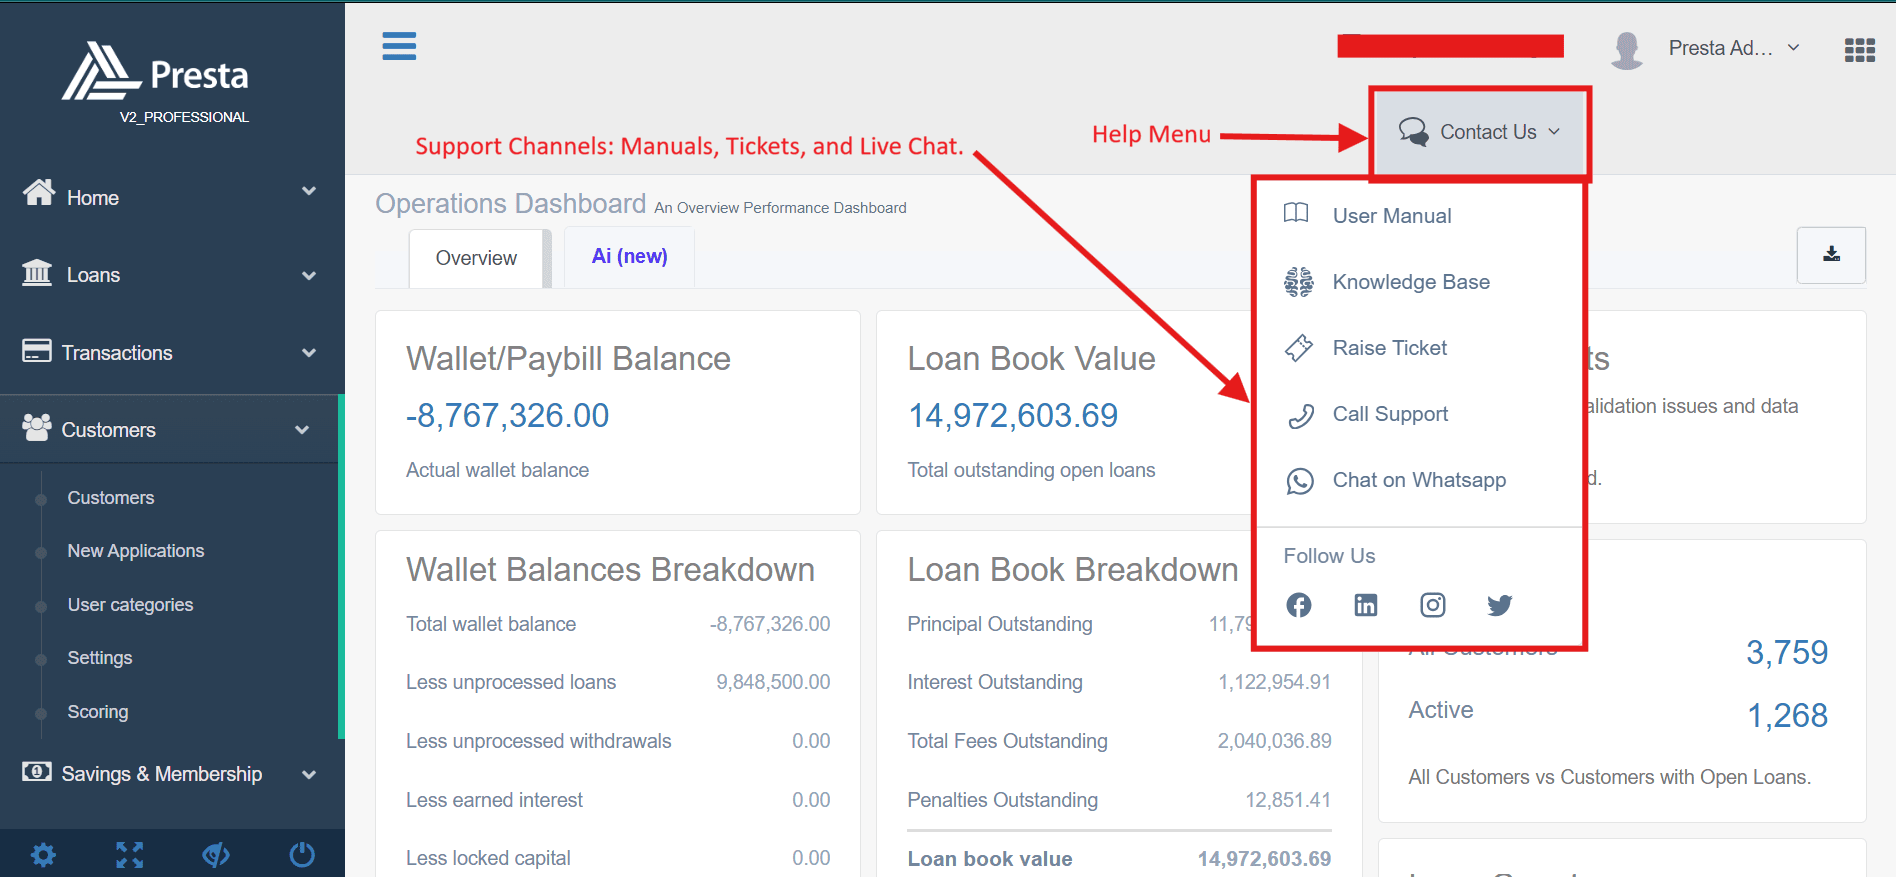Expand the Home menu chevron
Viewport: 1896px width, 877px height.
(x=309, y=191)
